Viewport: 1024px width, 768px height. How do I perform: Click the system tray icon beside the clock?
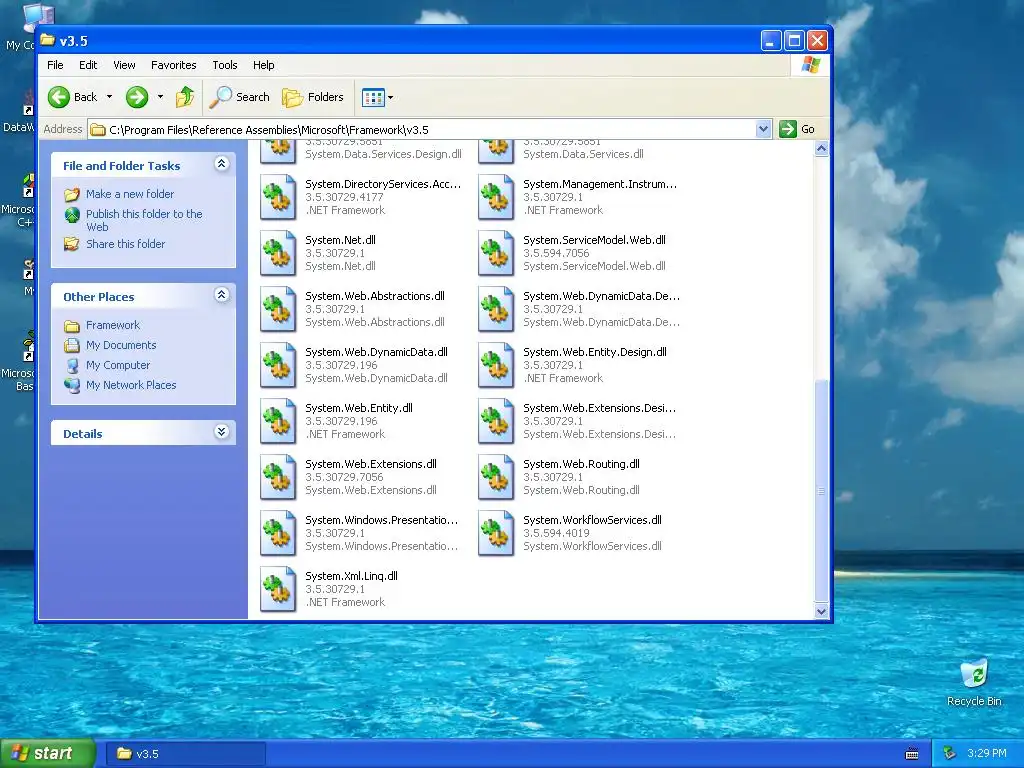click(x=950, y=754)
